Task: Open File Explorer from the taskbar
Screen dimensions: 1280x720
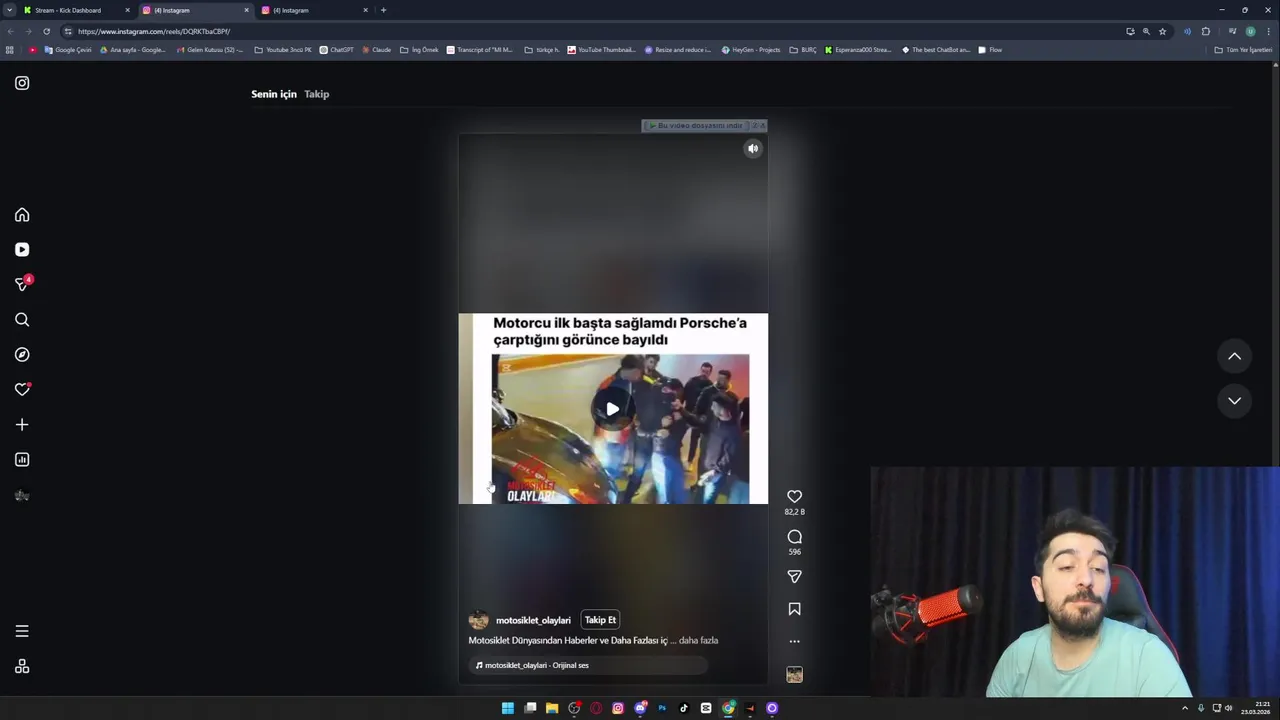Action: point(552,708)
